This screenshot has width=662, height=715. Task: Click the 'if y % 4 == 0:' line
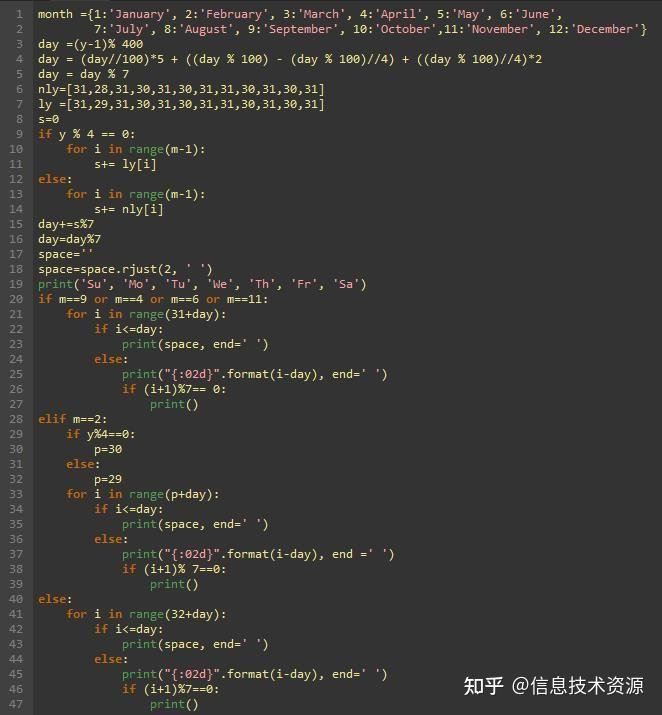87,134
